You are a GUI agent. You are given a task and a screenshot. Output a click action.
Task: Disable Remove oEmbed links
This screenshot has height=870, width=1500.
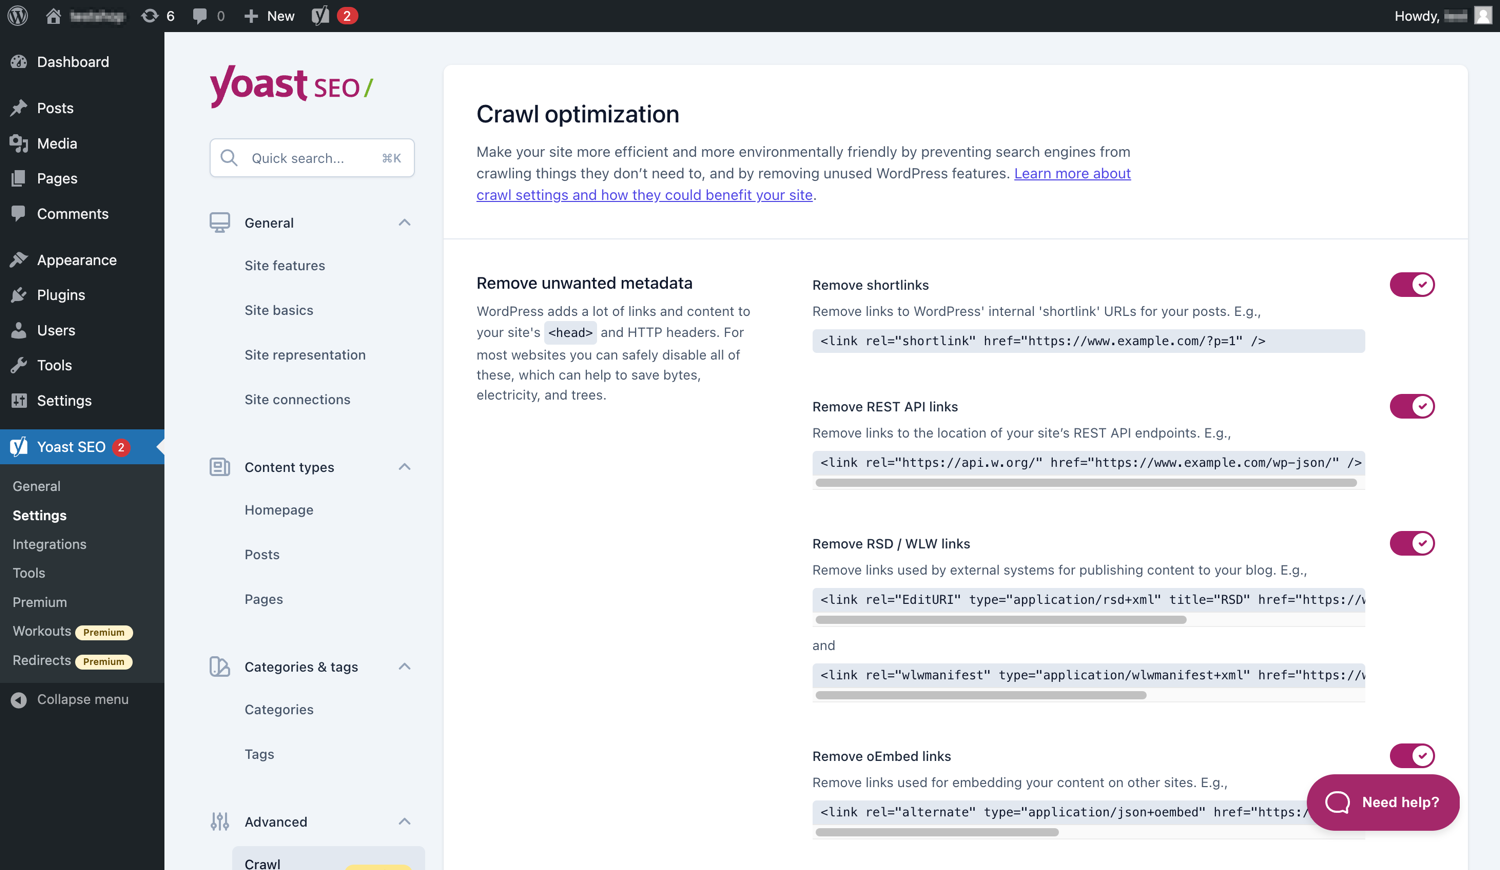click(x=1412, y=755)
